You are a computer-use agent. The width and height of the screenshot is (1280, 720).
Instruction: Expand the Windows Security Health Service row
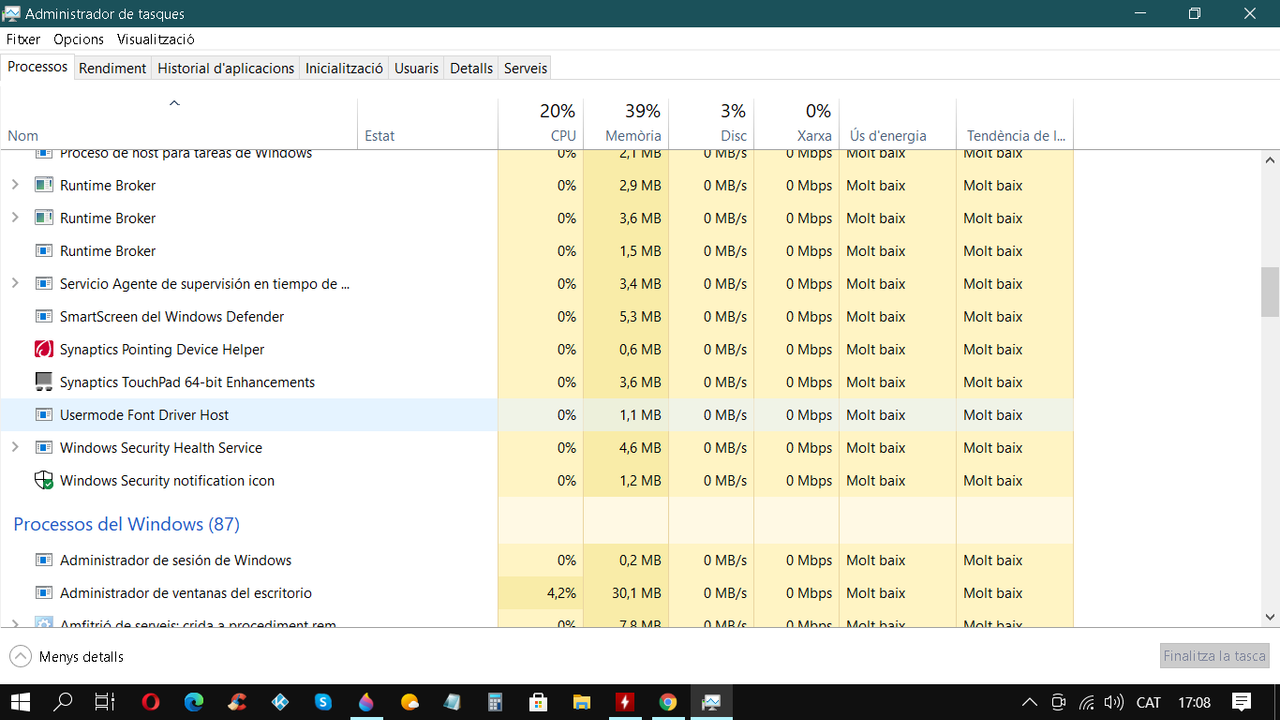click(15, 447)
